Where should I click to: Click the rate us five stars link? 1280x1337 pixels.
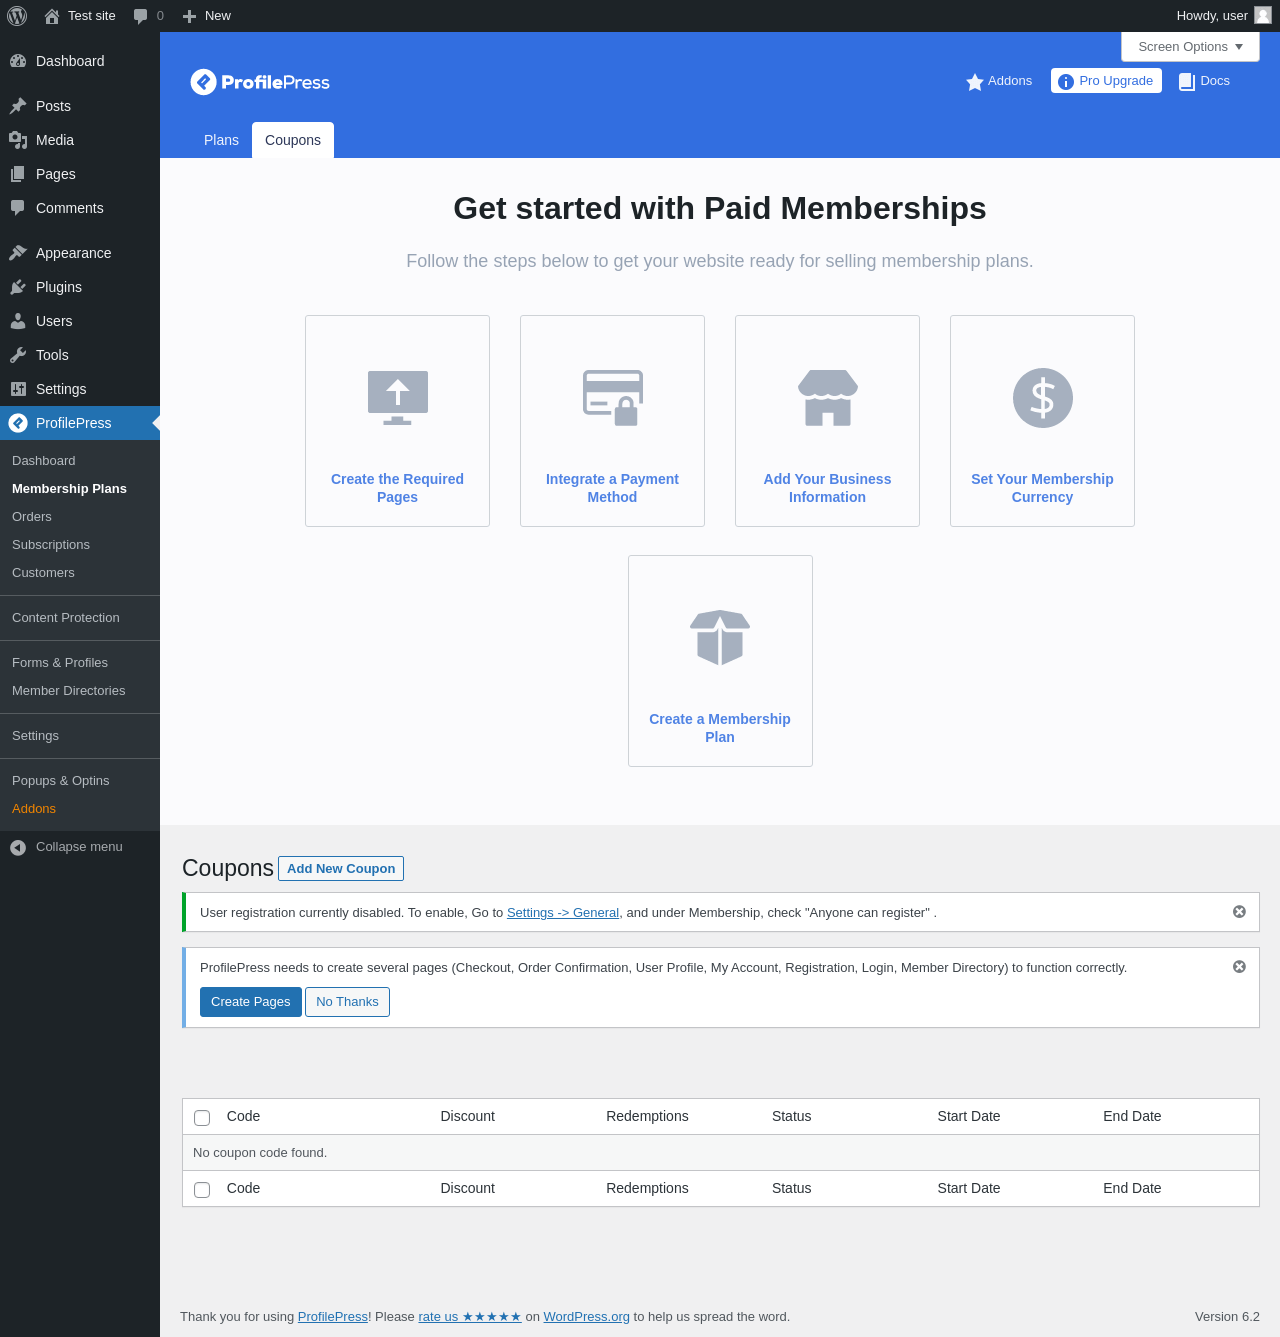coord(470,1317)
